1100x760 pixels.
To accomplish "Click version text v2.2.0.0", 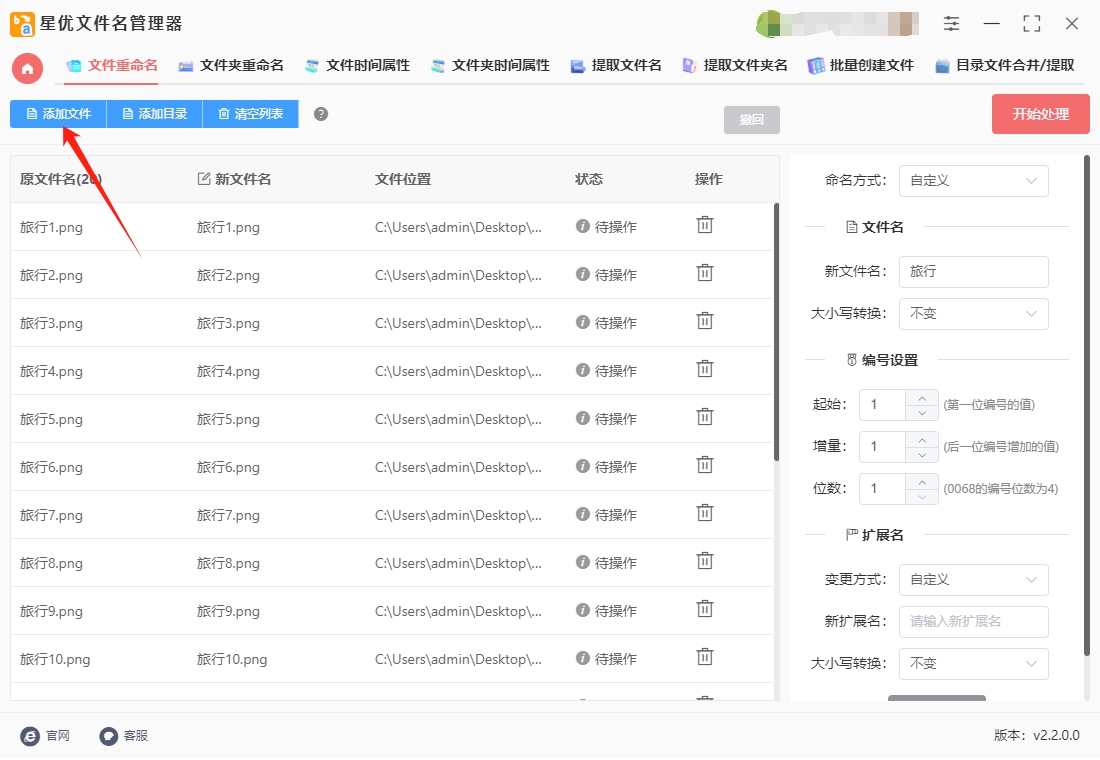I will pyautogui.click(x=1057, y=735).
